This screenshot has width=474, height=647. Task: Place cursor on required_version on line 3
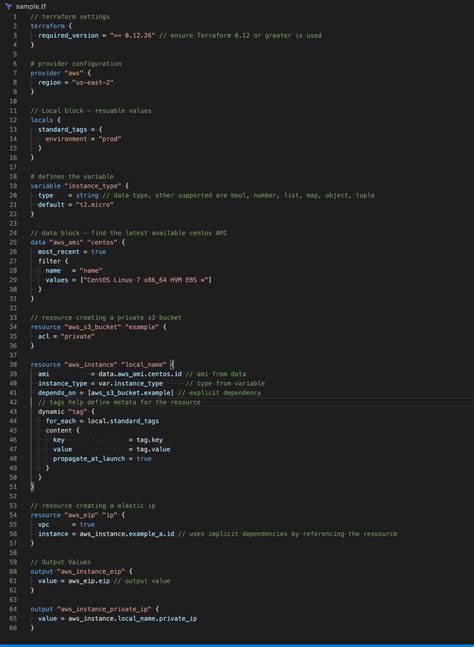(68, 35)
